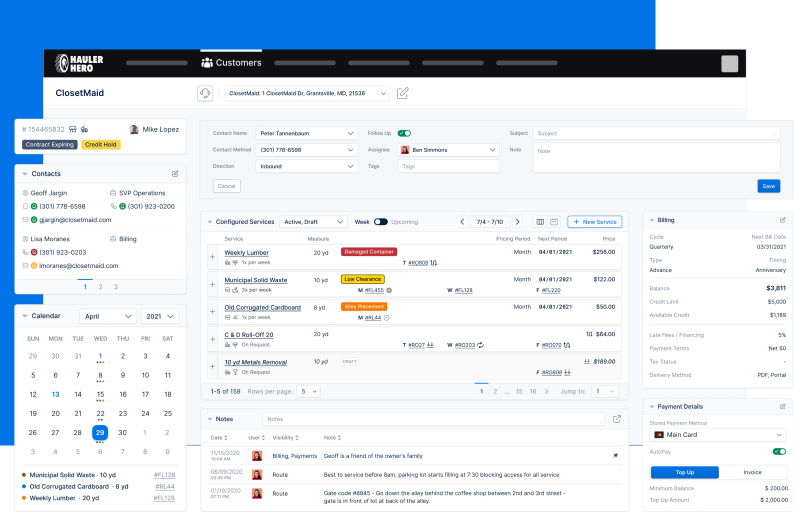Screen dimensions: 794x513
Task: Click the Cancel button
Action: click(226, 186)
